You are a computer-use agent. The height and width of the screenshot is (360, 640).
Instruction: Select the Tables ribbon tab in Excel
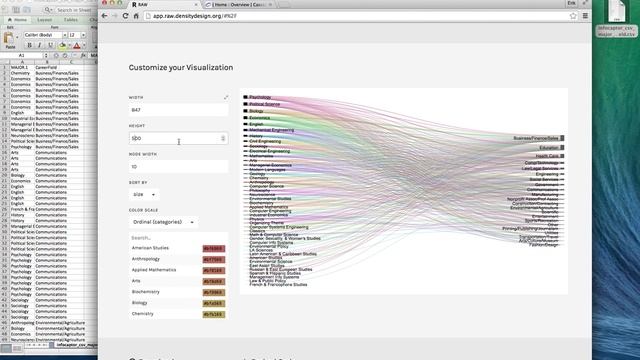pyautogui.click(x=71, y=20)
